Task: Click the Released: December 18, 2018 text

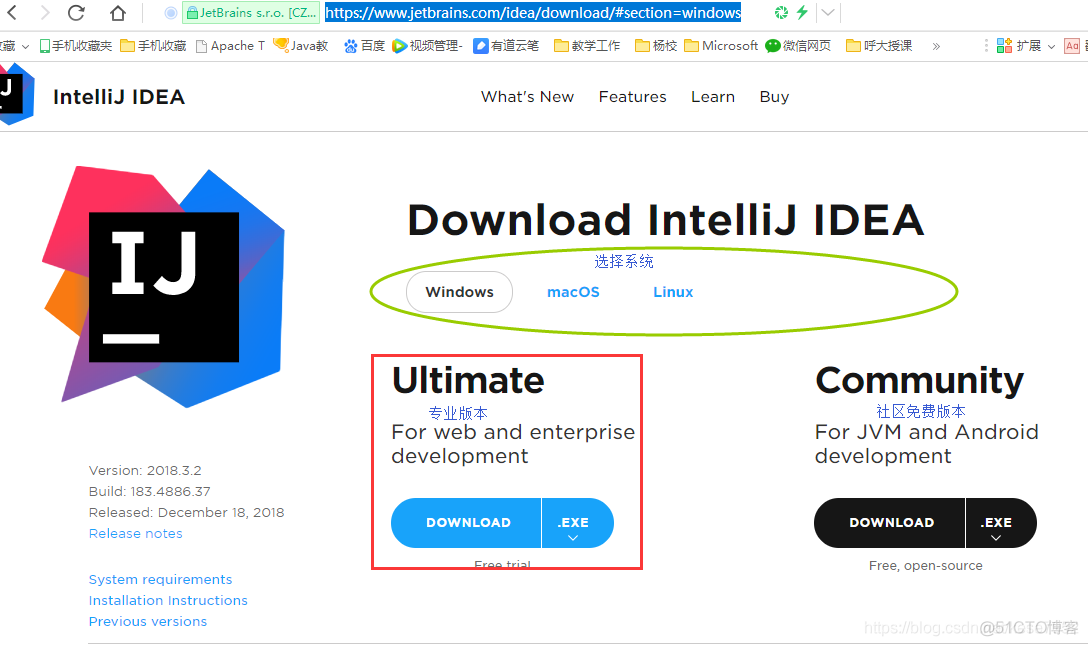Action: [x=187, y=513]
